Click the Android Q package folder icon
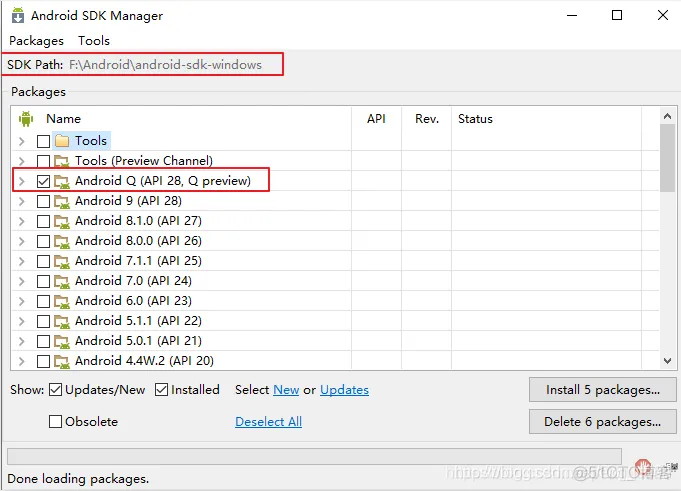The image size is (681, 491). 62,181
